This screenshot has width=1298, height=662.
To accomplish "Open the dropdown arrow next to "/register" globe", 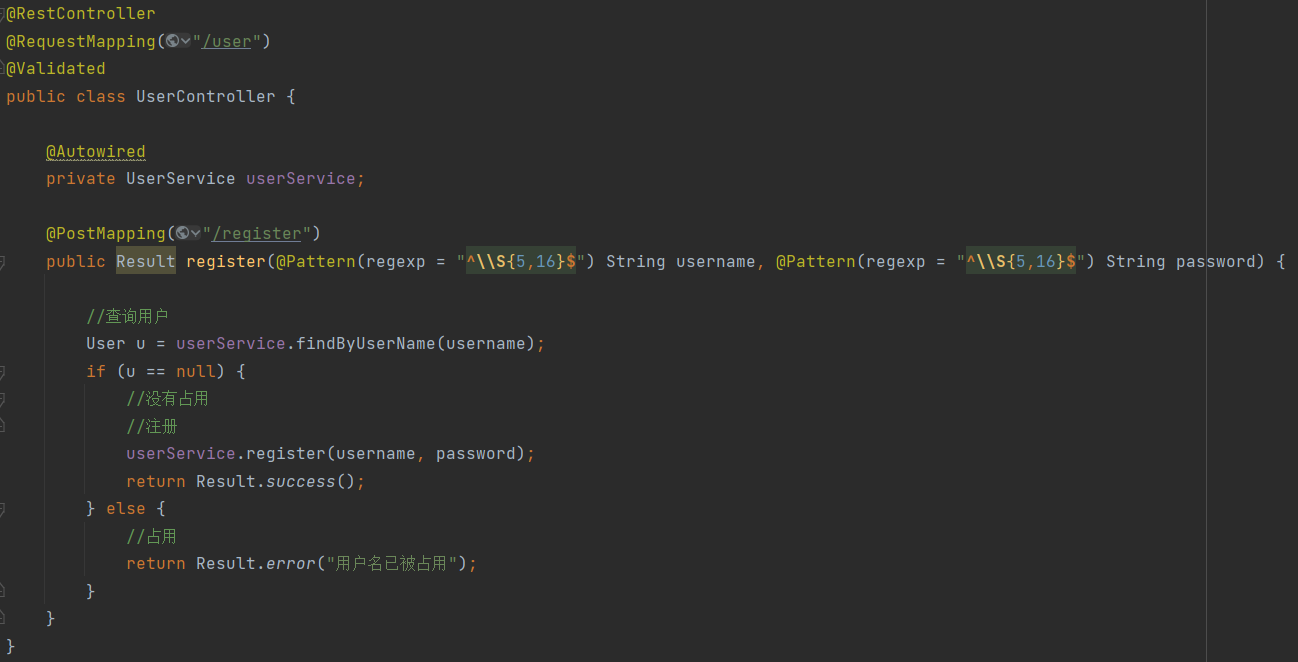I will tap(196, 234).
